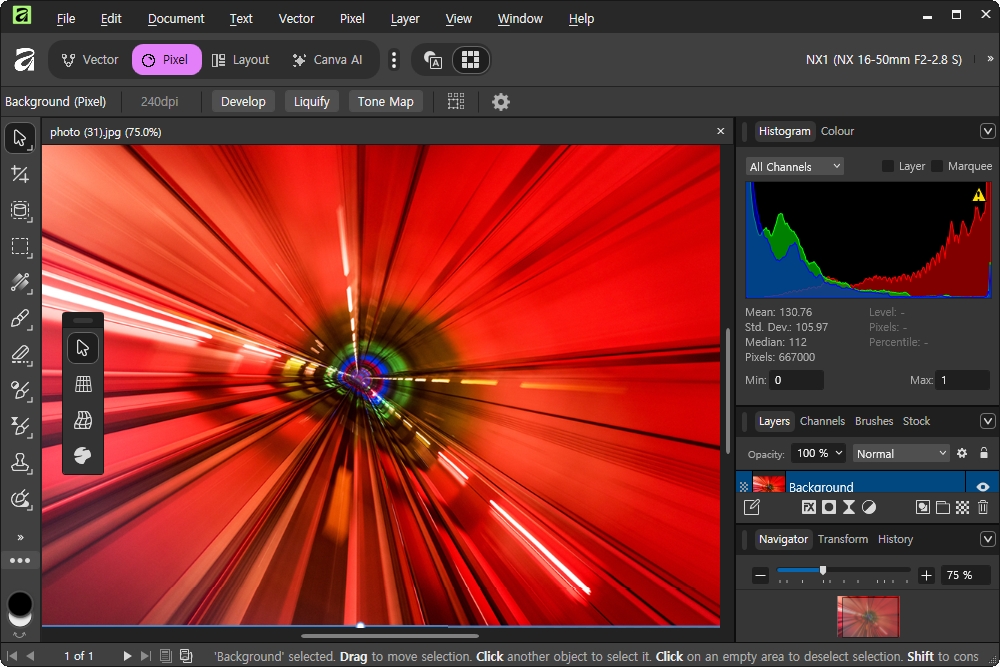Image resolution: width=1000 pixels, height=667 pixels.
Task: Open the layer Opacity 100 % dropdown
Action: pos(818,453)
